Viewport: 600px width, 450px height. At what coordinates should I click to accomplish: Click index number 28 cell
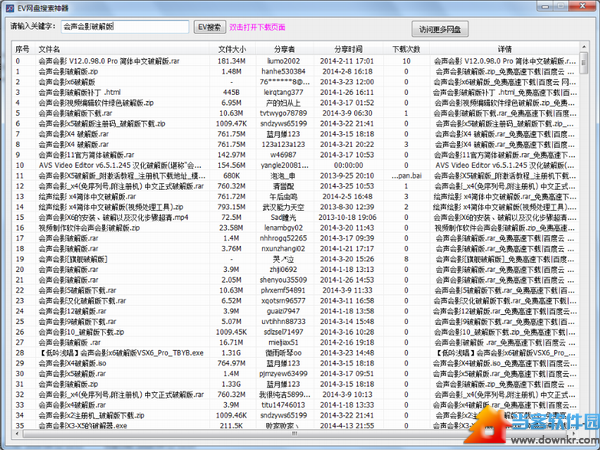click(20, 352)
